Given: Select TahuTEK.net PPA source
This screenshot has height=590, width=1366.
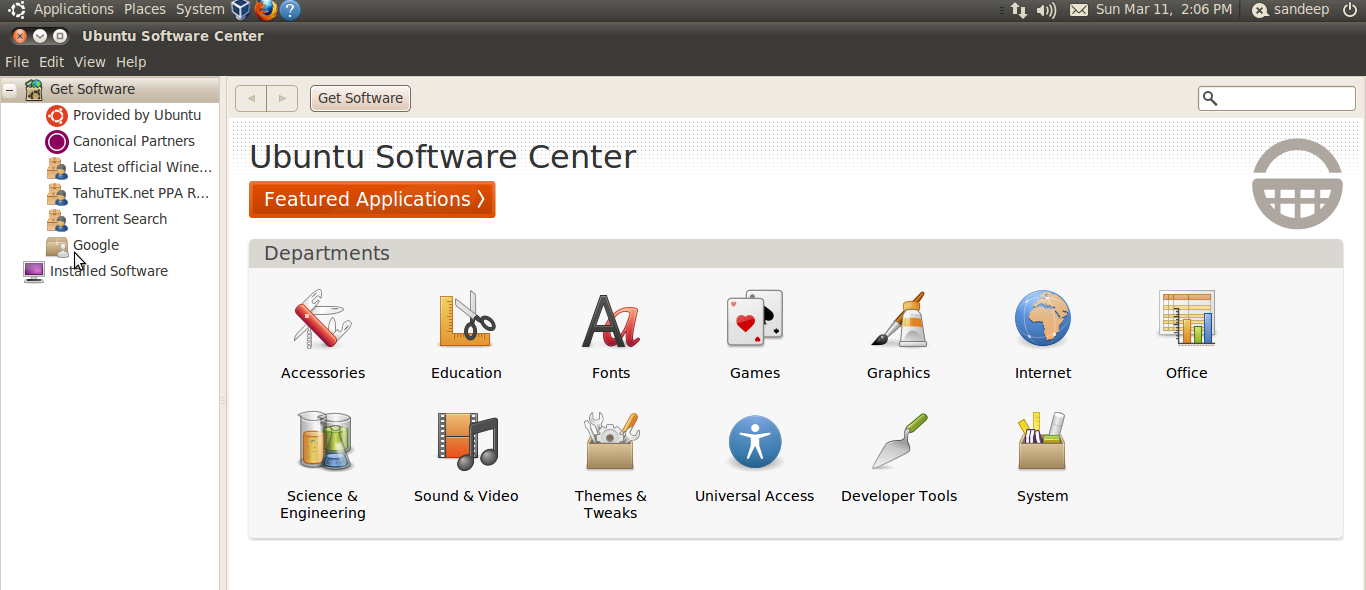Looking at the screenshot, I should 141,193.
